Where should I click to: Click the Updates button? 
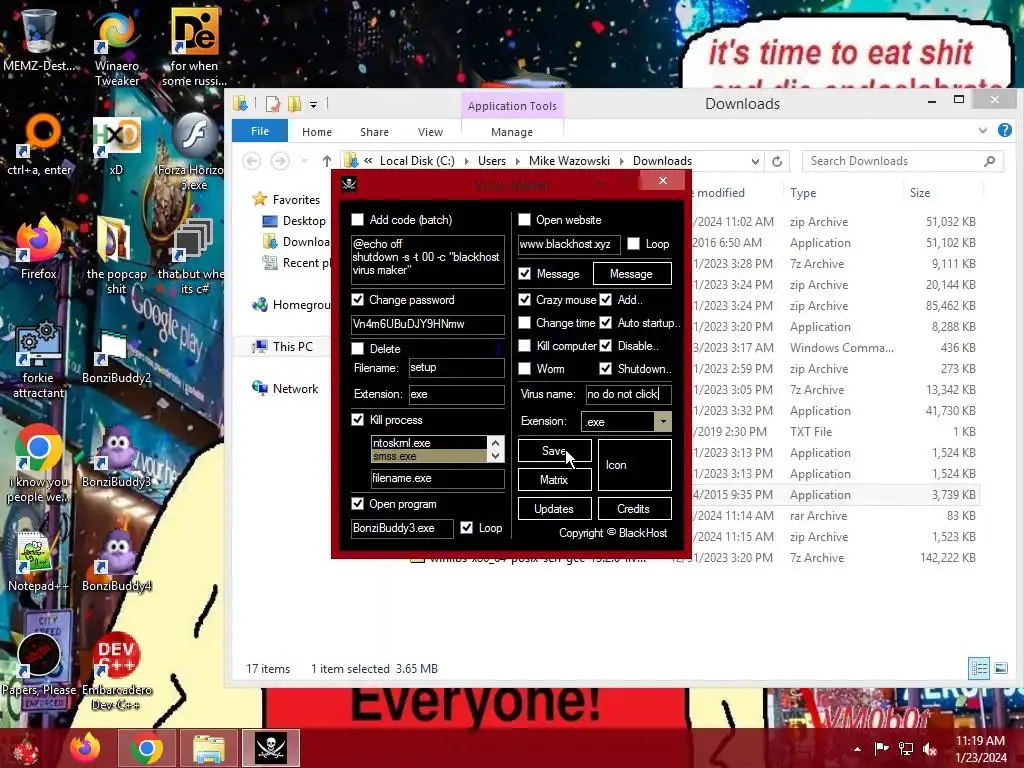[x=554, y=509]
